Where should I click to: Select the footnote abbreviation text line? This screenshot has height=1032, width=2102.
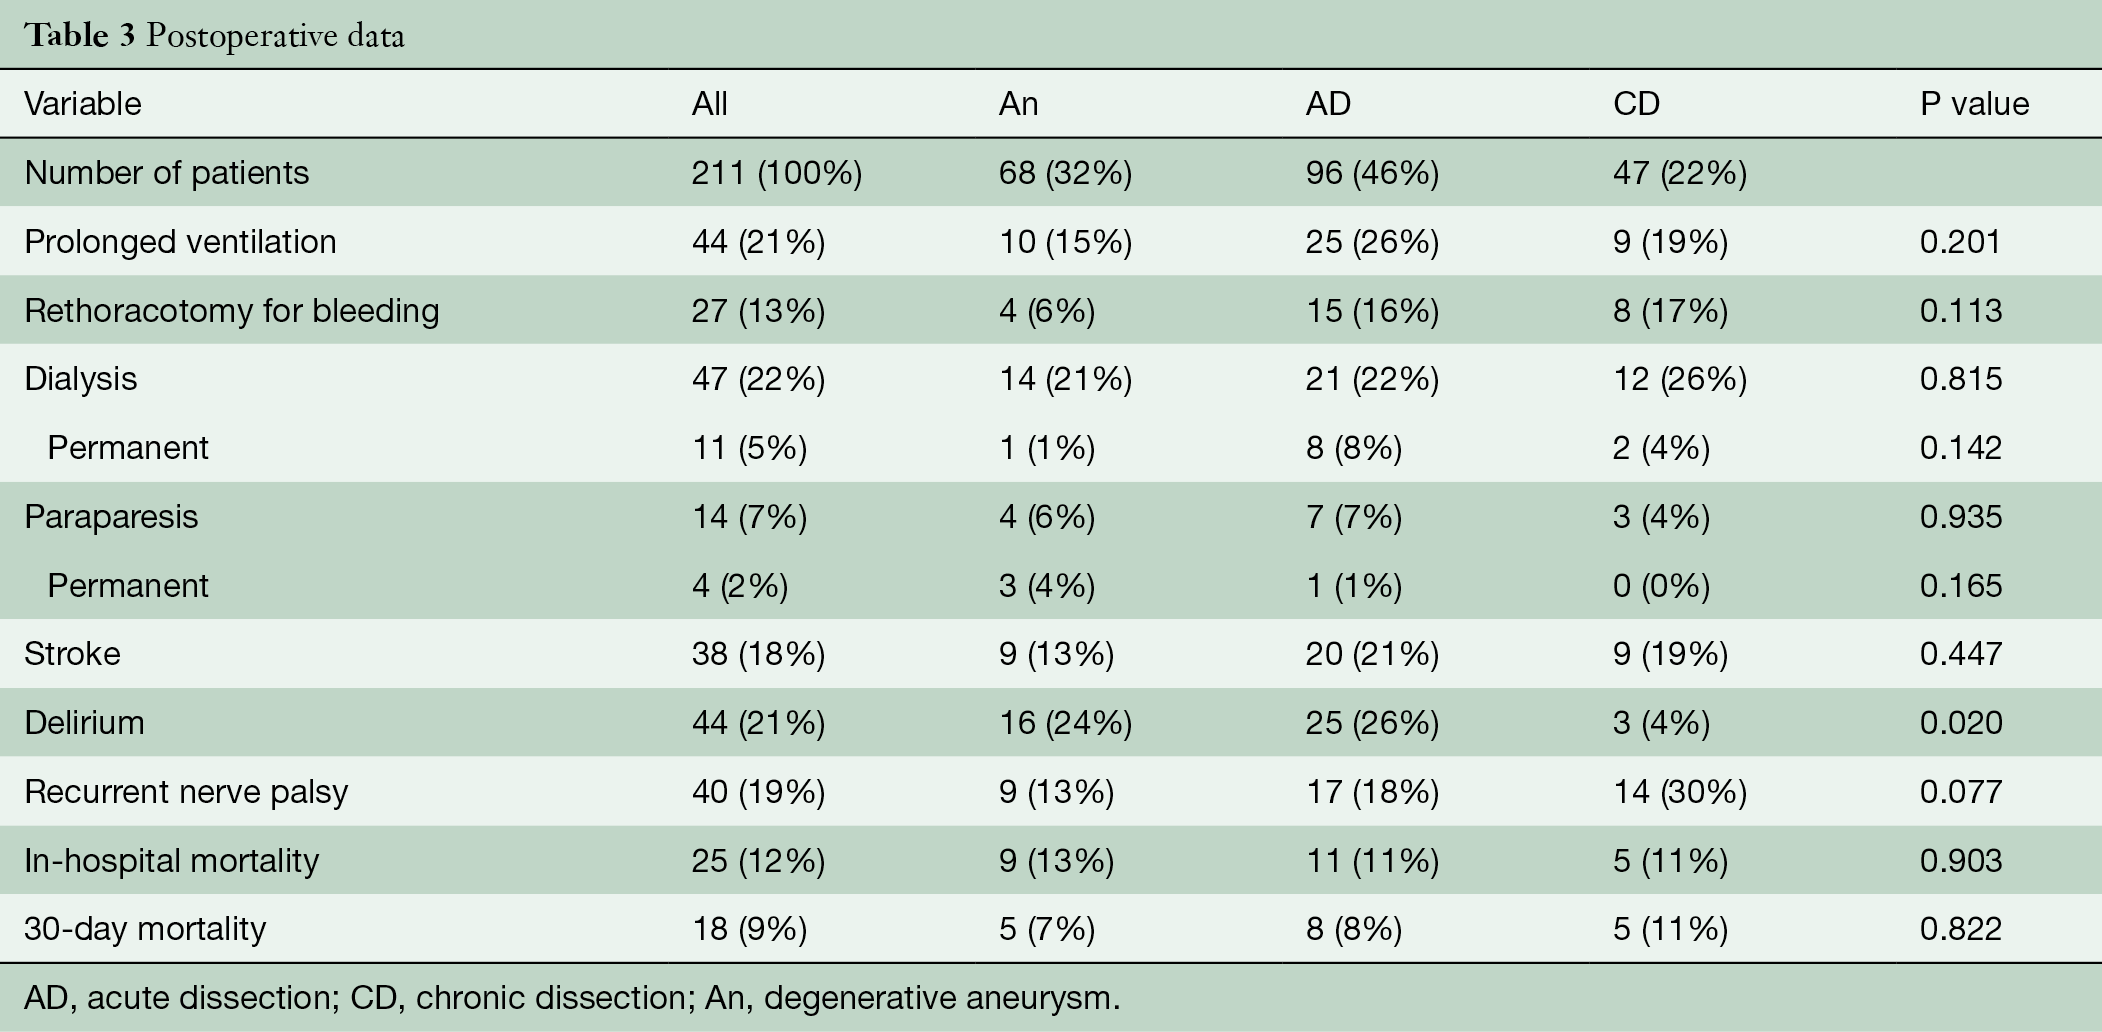tap(572, 998)
